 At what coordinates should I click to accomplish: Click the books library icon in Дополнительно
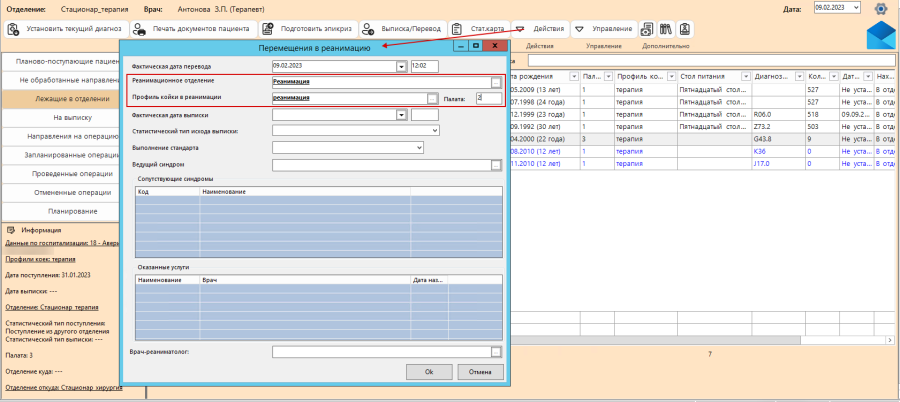[666, 29]
